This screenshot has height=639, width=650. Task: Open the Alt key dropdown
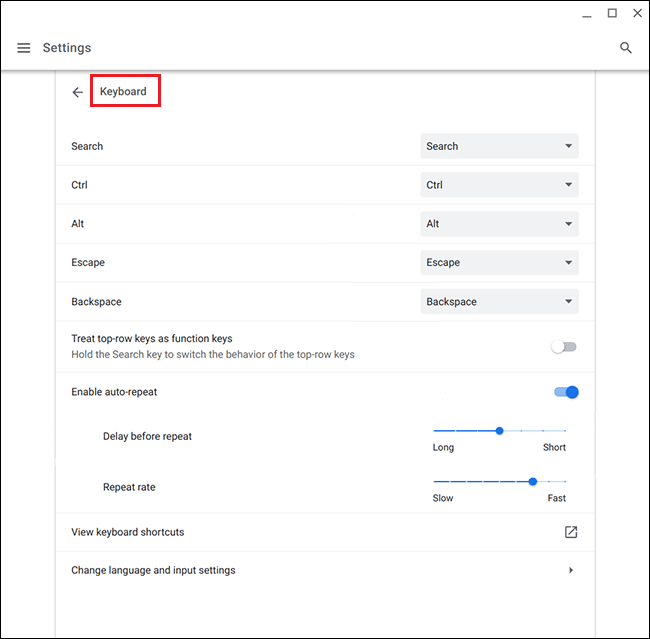pos(499,224)
